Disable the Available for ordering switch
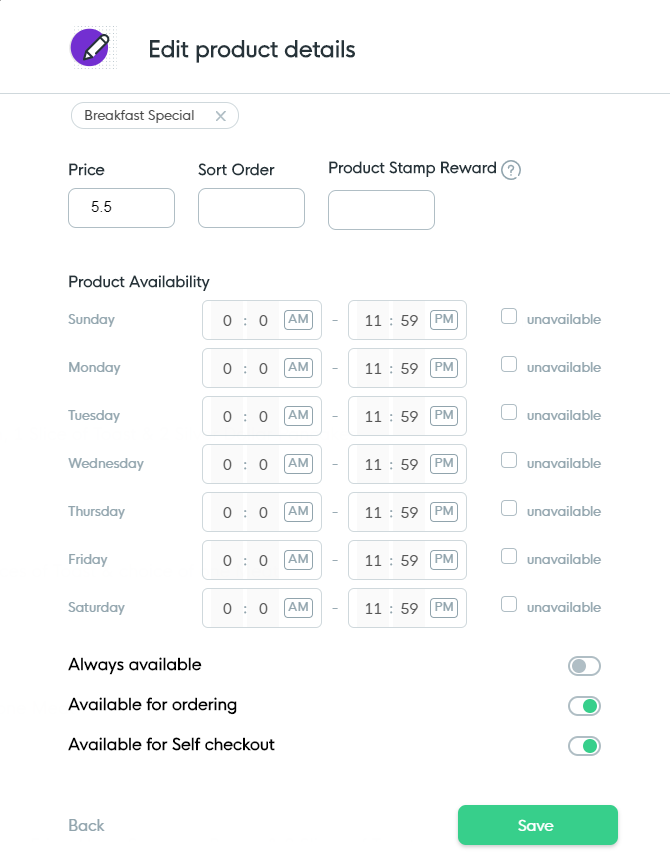The width and height of the screenshot is (670, 867). coord(584,705)
